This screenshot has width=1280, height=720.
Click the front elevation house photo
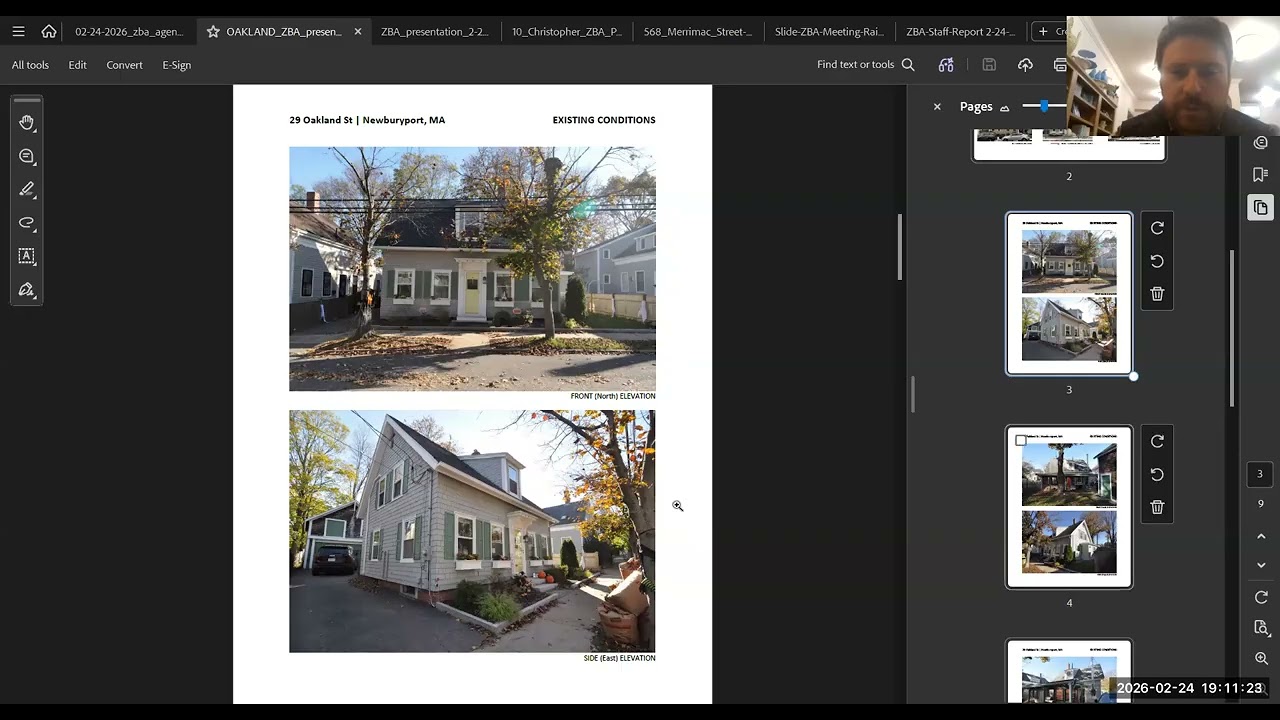[472, 269]
